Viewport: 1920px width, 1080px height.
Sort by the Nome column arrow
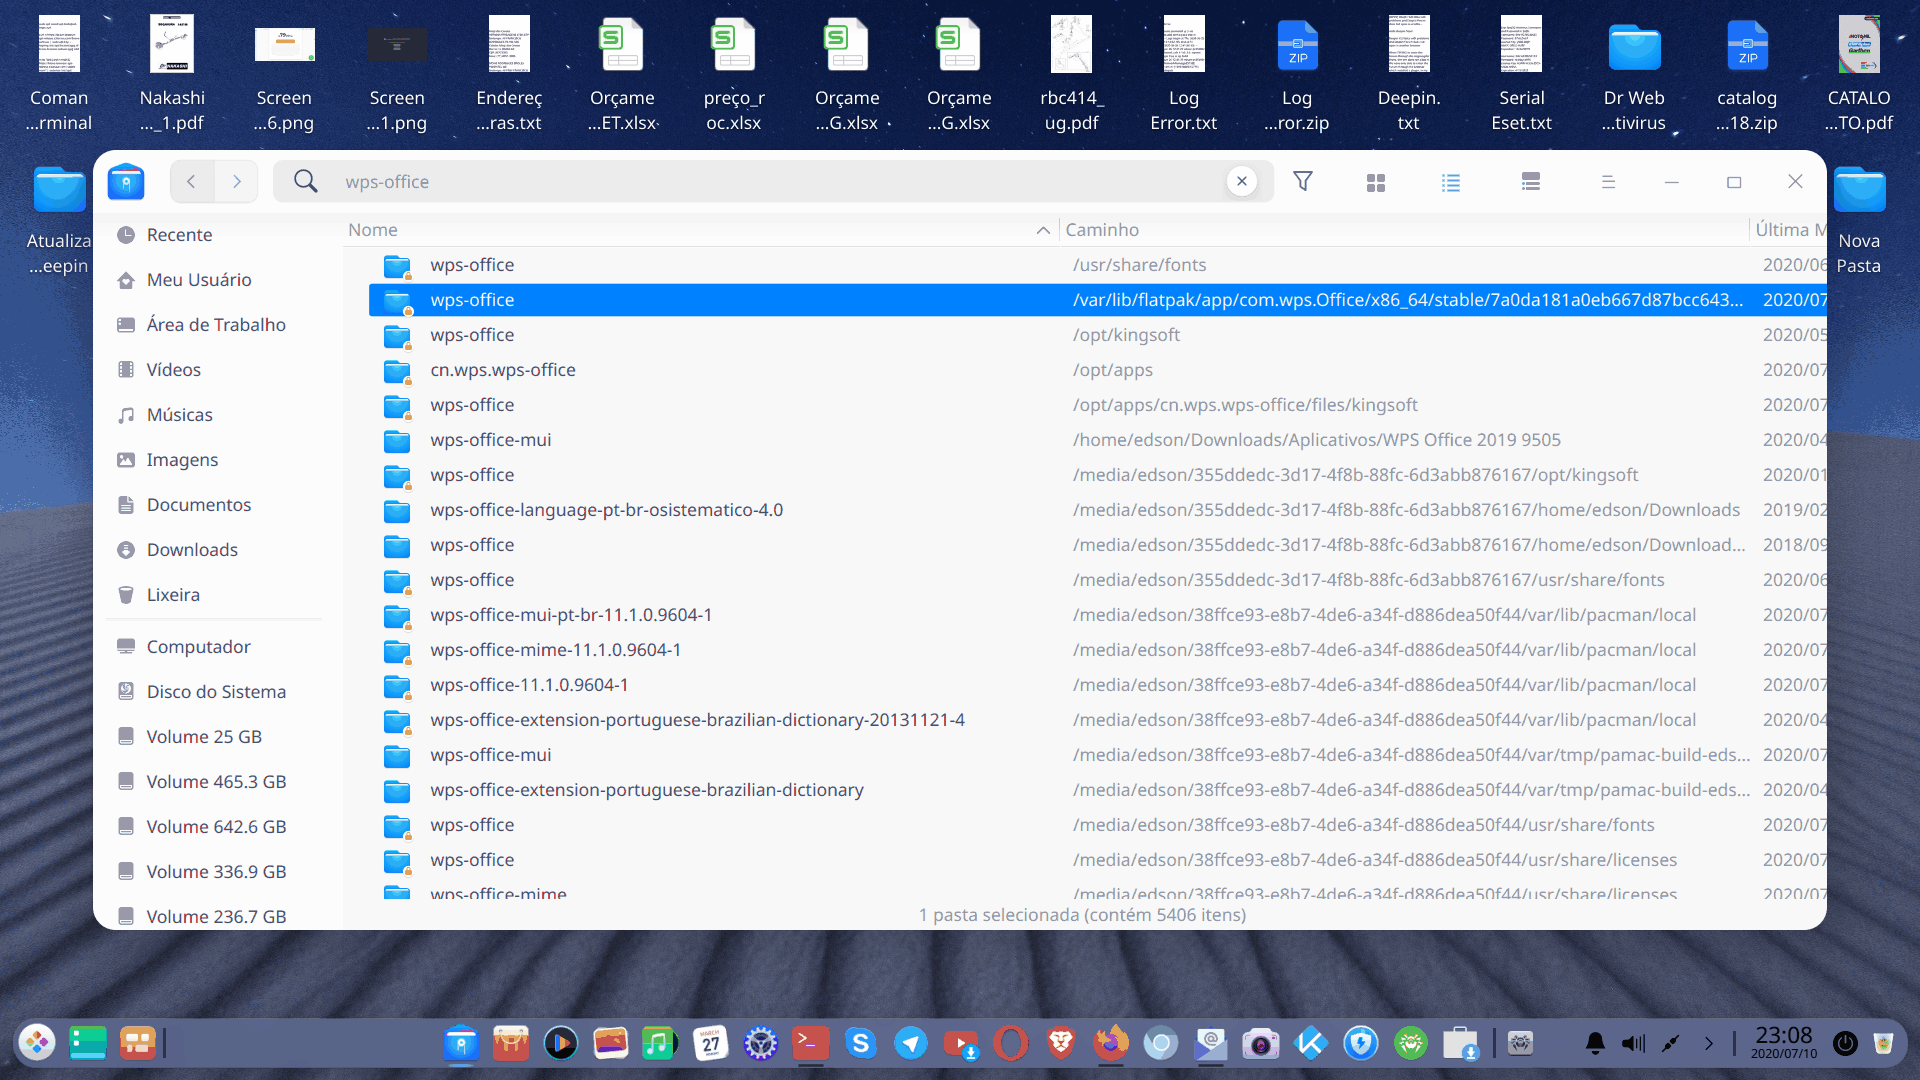pyautogui.click(x=1043, y=230)
